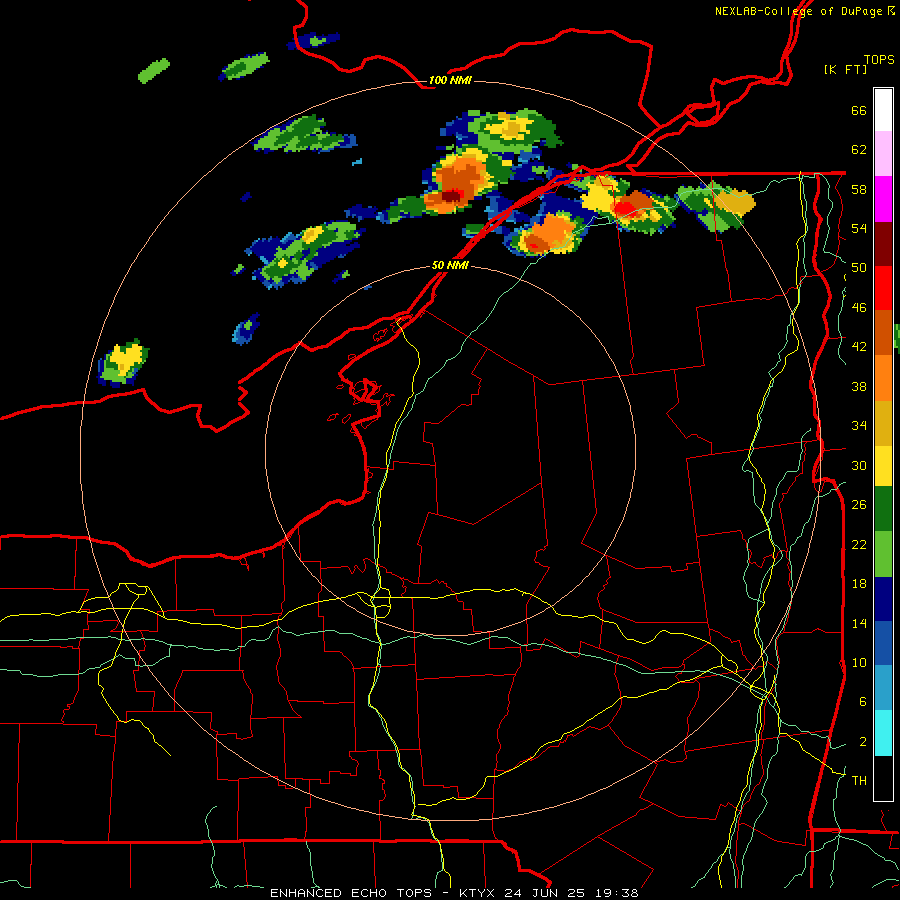900x900 pixels.
Task: Click the 66 legend value
Action: (859, 110)
